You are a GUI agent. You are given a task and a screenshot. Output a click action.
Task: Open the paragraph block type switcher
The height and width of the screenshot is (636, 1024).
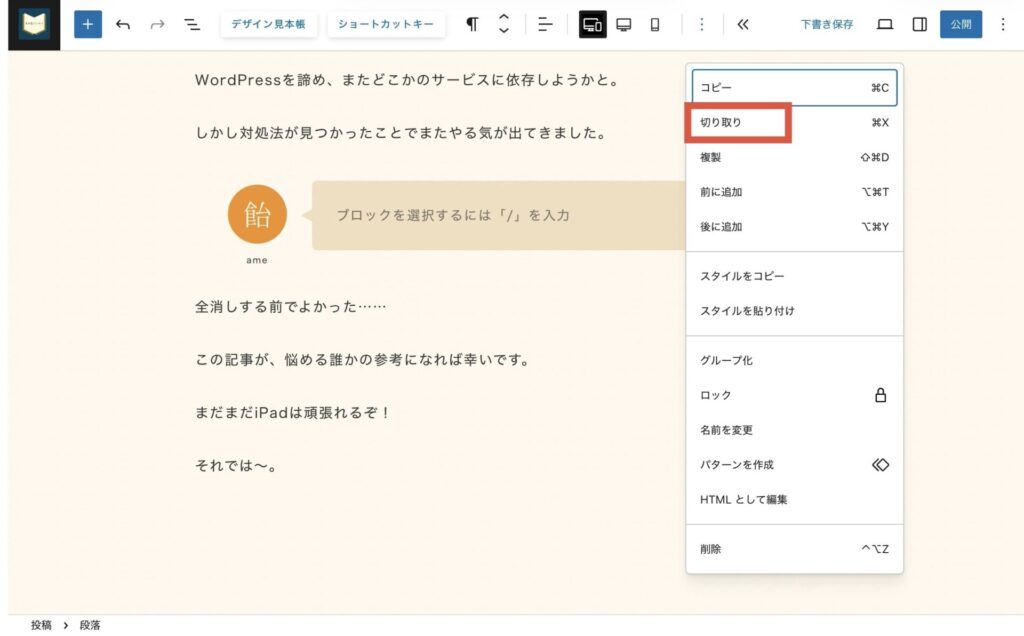472,24
